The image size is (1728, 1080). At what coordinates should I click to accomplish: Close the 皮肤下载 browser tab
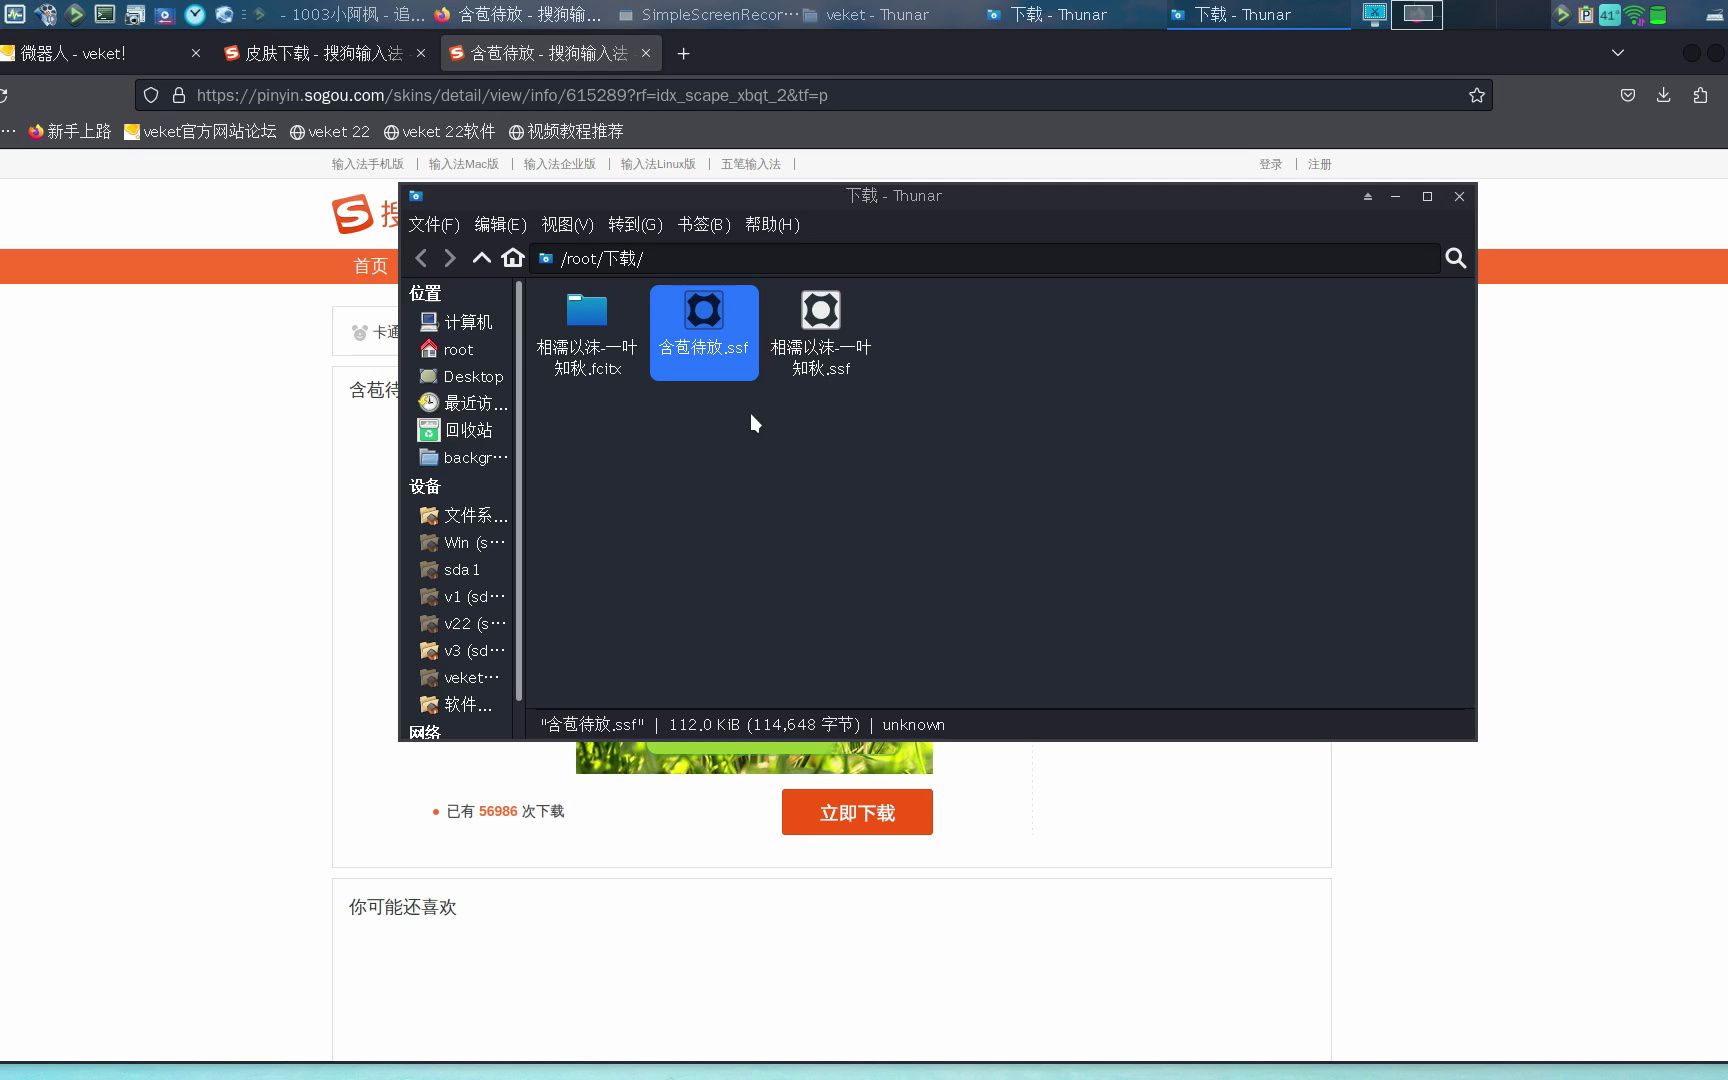tap(421, 53)
